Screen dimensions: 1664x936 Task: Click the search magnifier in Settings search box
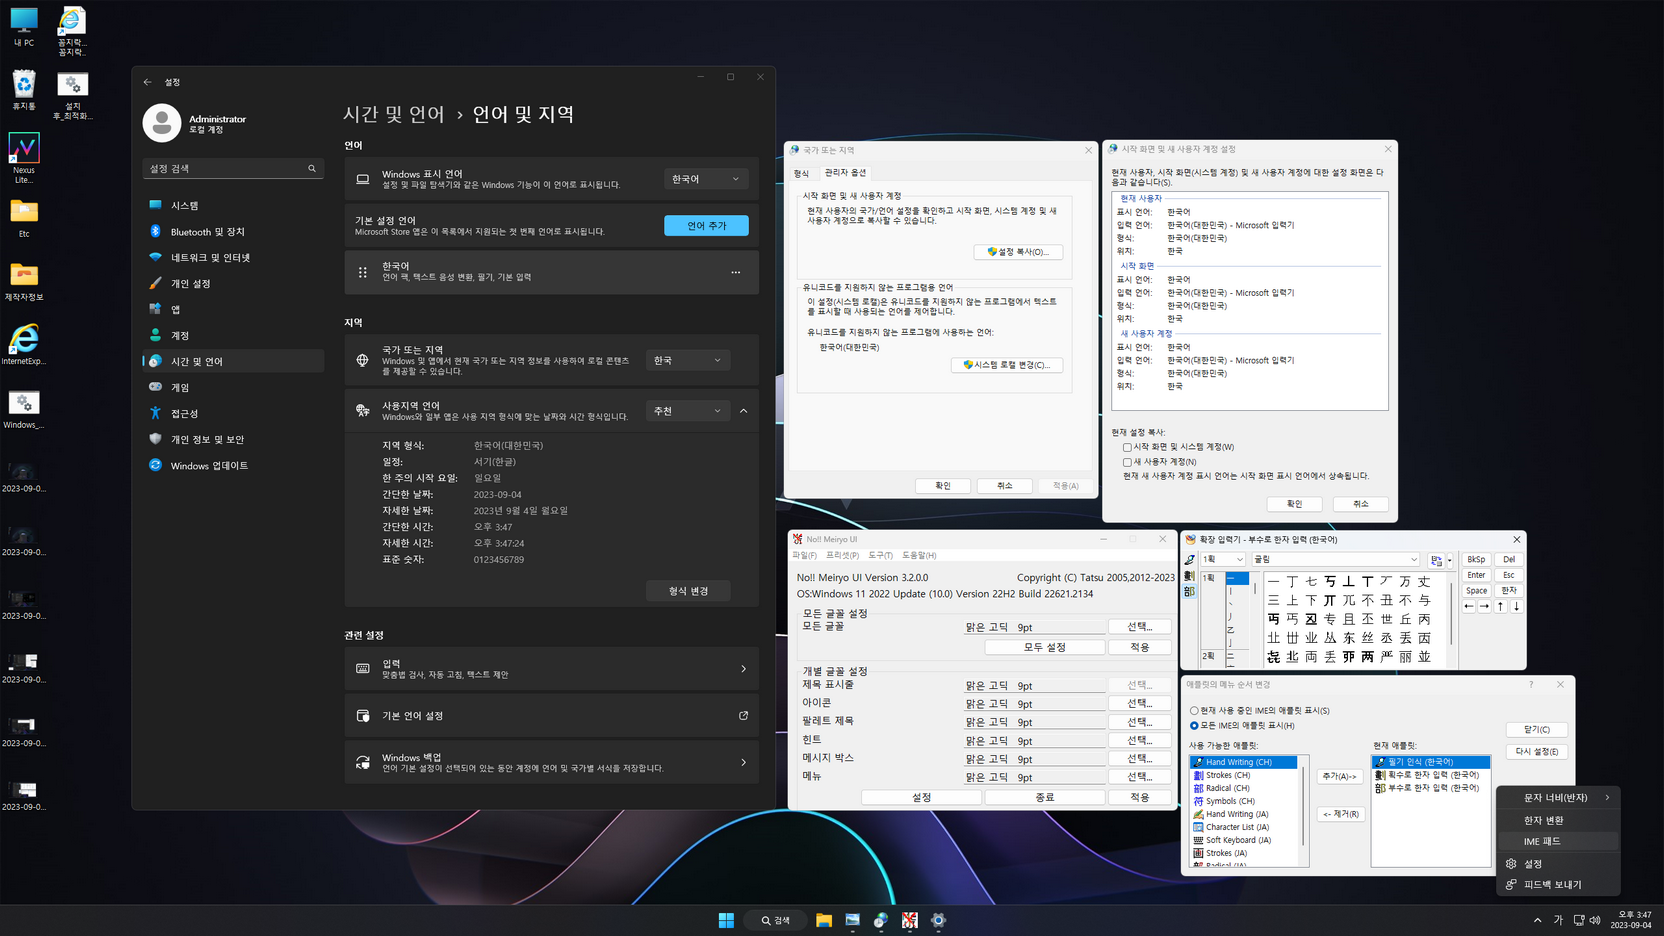tap(312, 169)
